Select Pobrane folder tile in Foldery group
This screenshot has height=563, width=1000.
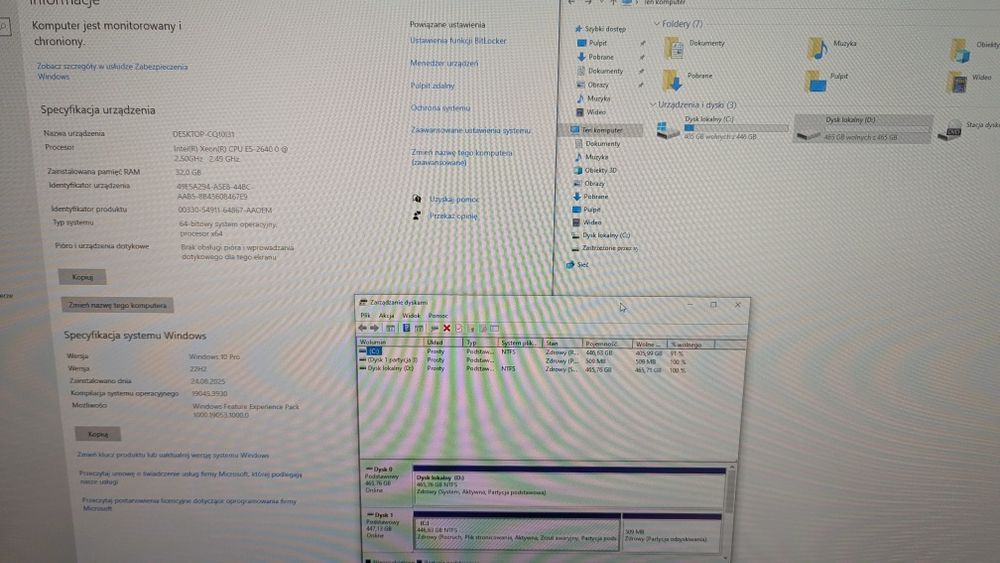pos(689,80)
